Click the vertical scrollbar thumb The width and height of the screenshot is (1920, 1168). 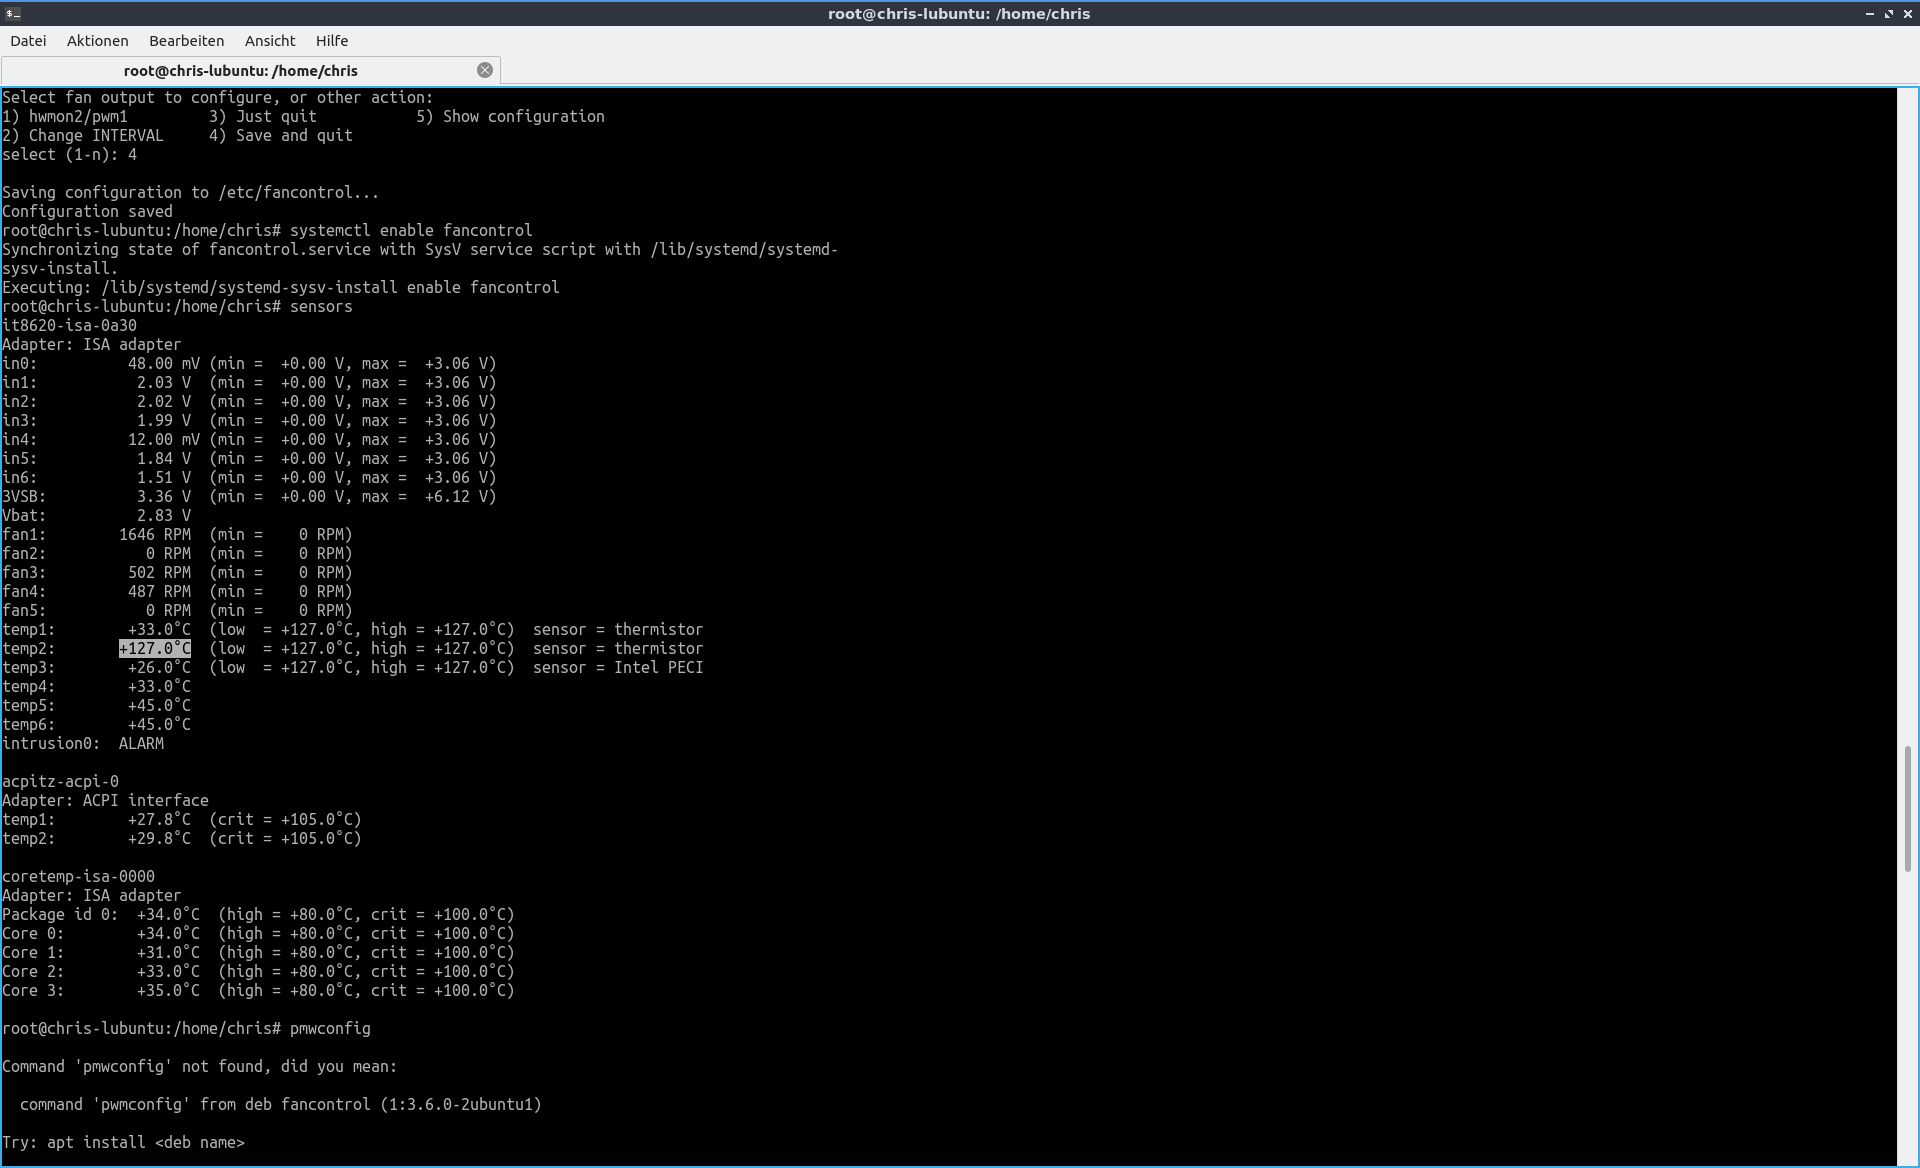click(x=1907, y=808)
